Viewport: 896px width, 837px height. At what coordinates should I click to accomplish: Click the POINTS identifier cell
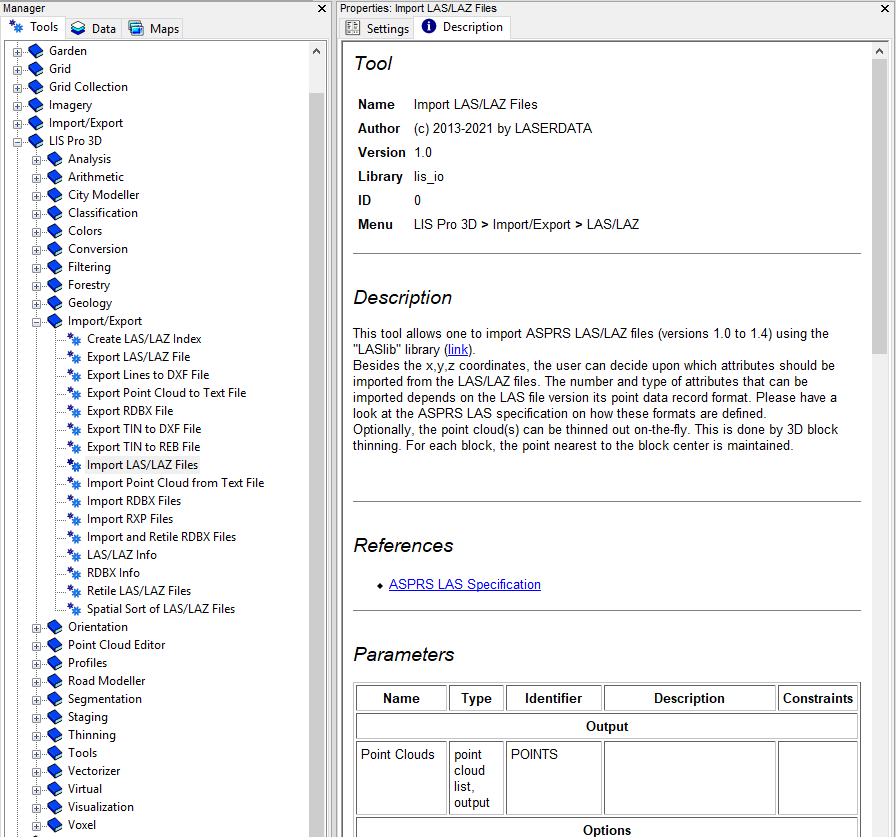(x=554, y=778)
